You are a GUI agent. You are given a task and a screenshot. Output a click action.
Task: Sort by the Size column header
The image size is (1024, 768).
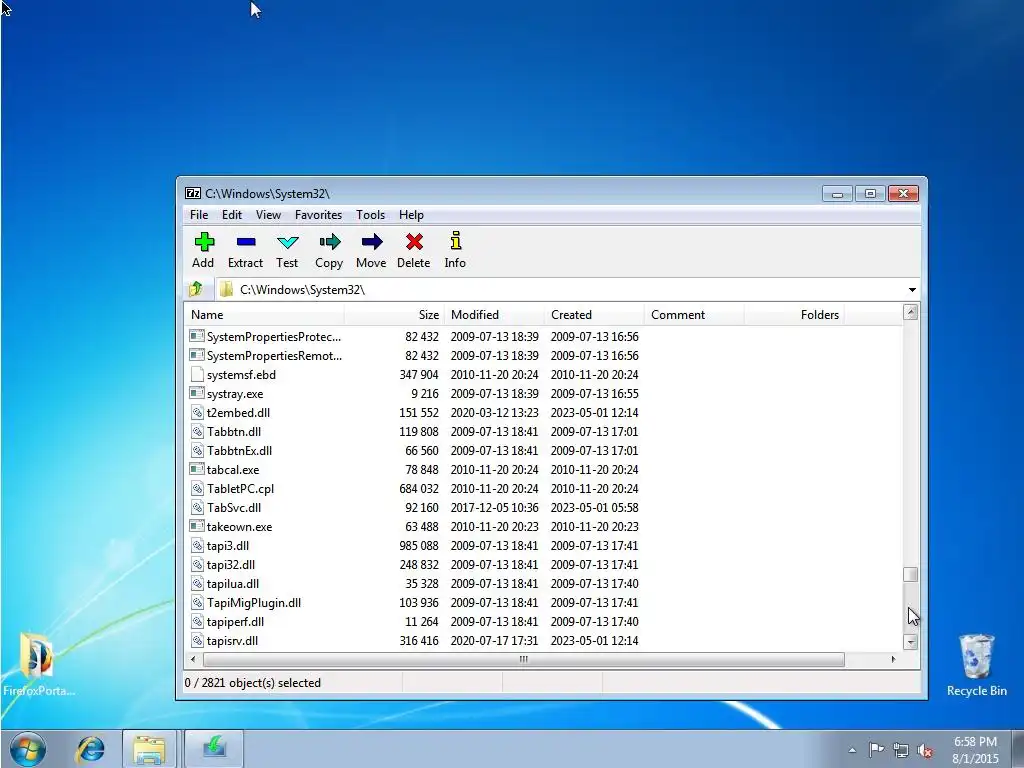pyautogui.click(x=394, y=315)
